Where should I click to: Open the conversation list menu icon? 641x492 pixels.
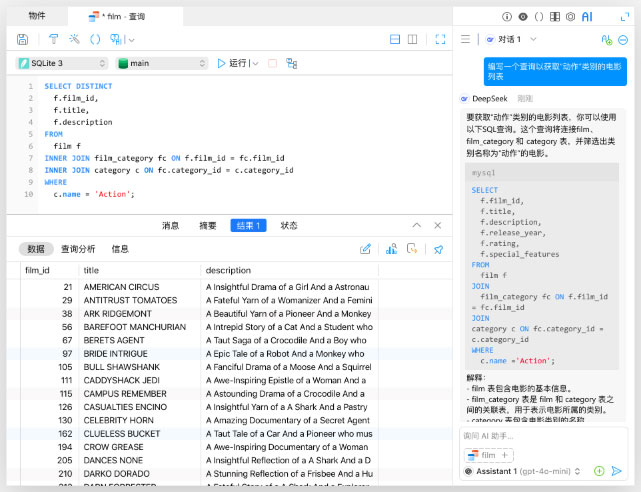point(465,39)
